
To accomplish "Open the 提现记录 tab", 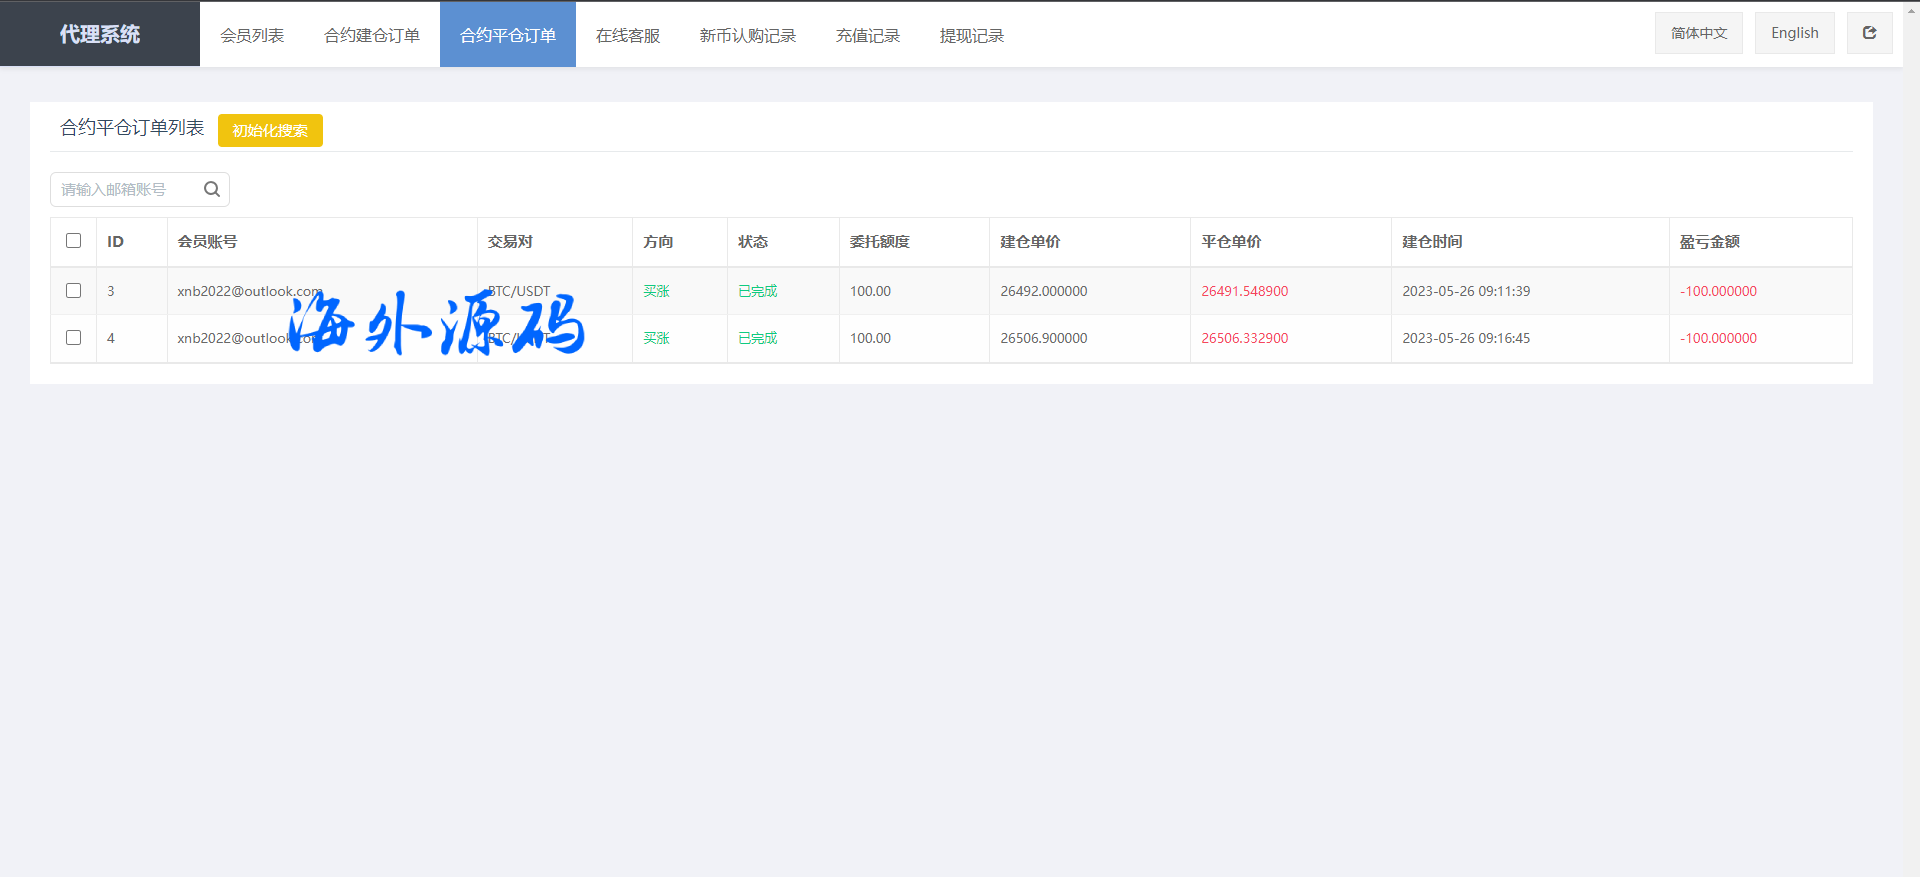I will (x=972, y=35).
